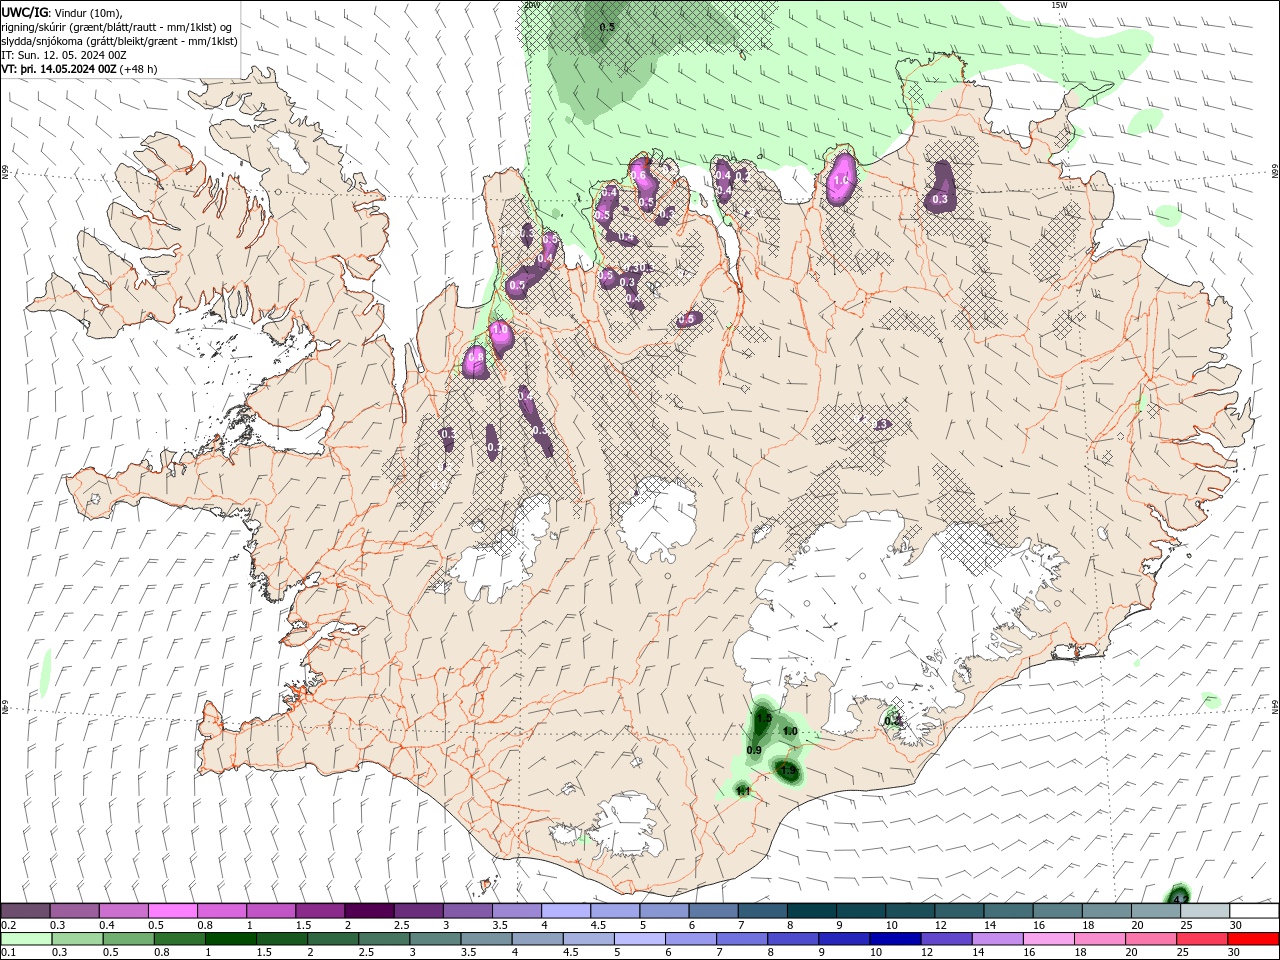Pick the deep blue 10–12 rain legend swatch
The height and width of the screenshot is (960, 1280).
[896, 939]
